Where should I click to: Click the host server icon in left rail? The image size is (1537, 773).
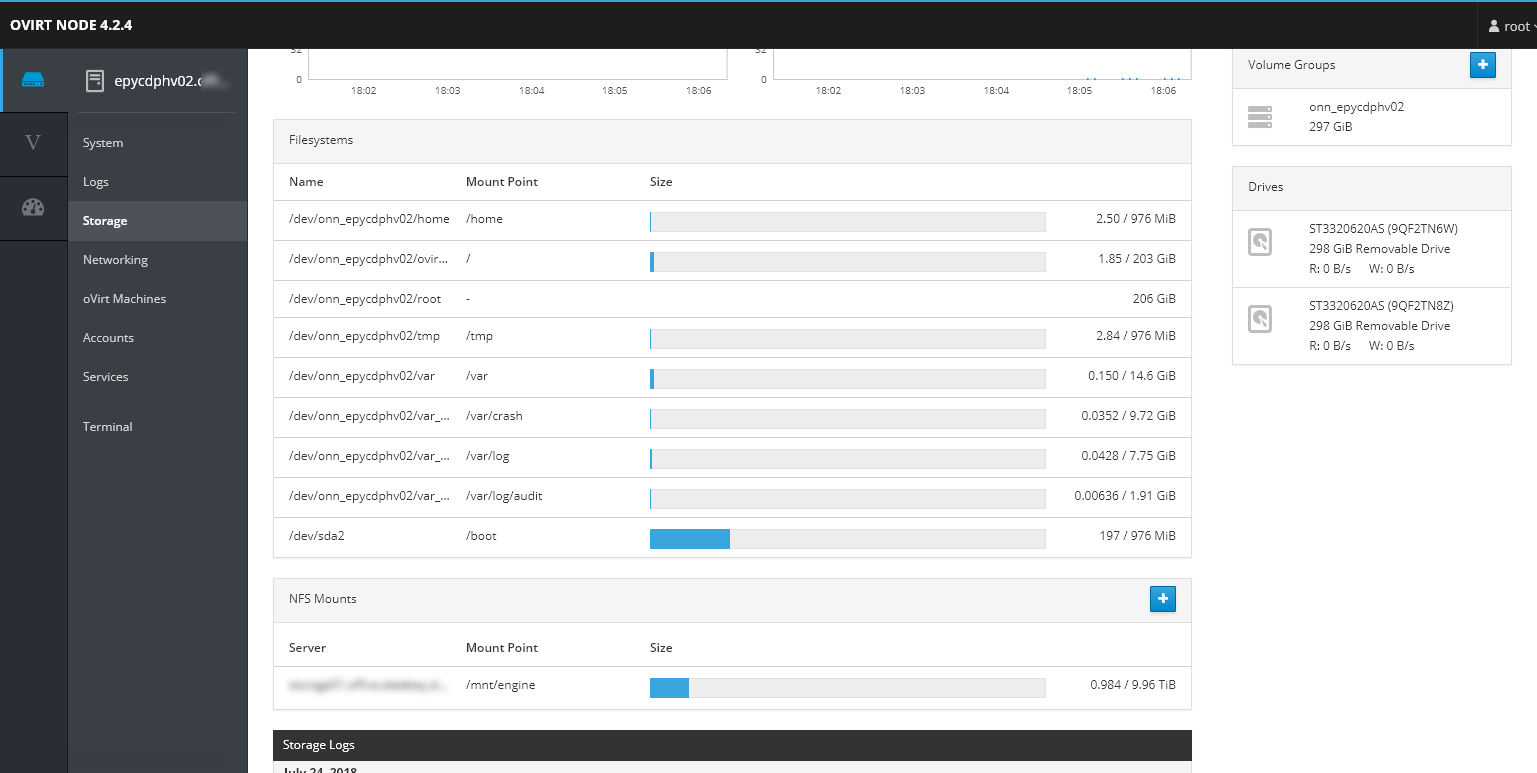click(x=33, y=80)
